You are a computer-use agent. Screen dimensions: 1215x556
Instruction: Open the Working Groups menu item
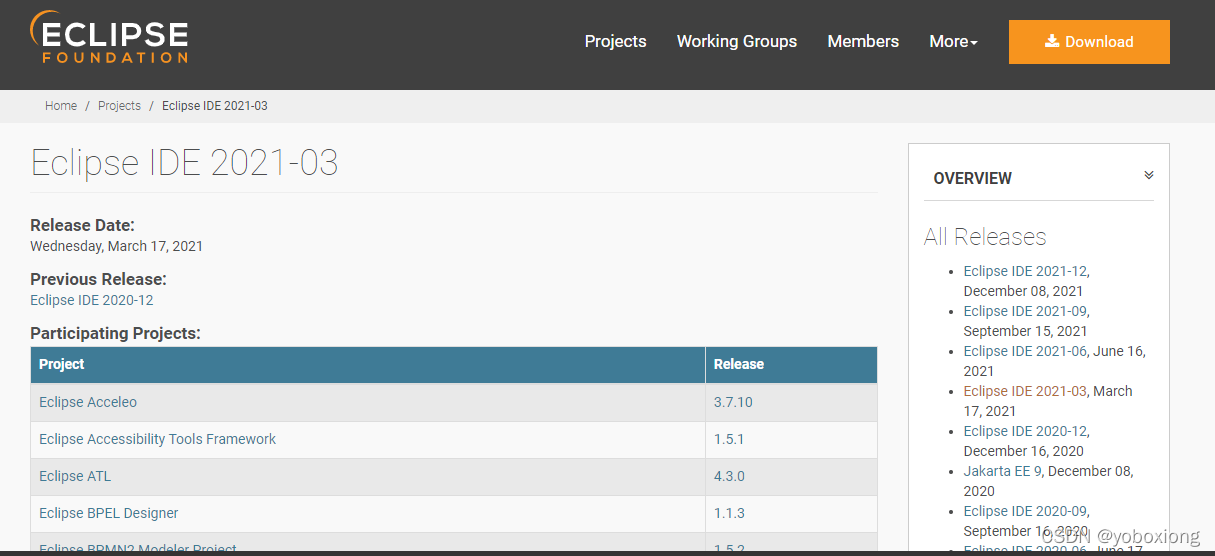coord(737,41)
